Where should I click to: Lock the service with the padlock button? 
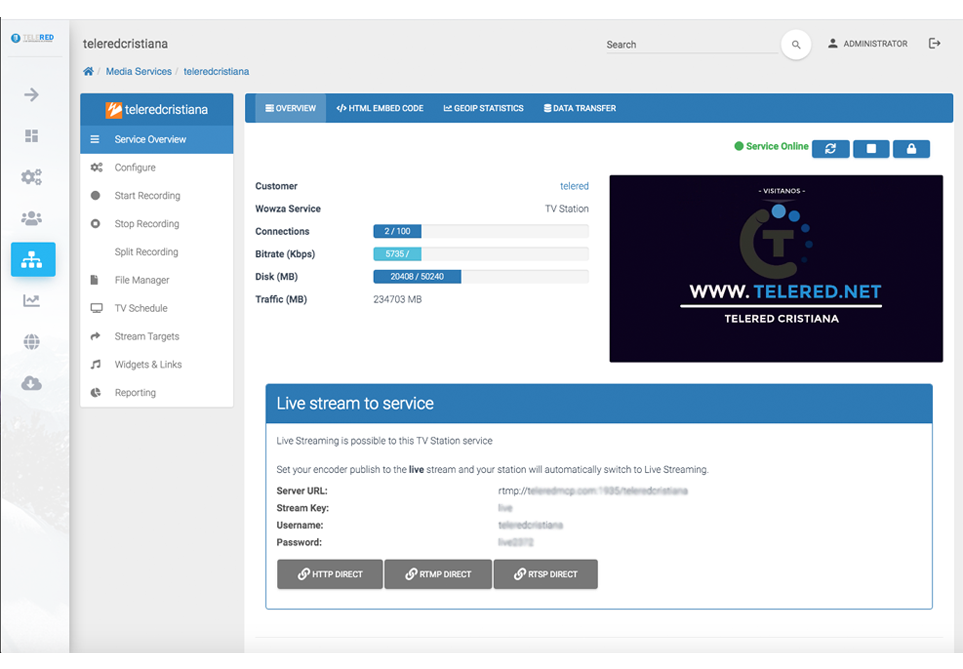click(x=911, y=149)
